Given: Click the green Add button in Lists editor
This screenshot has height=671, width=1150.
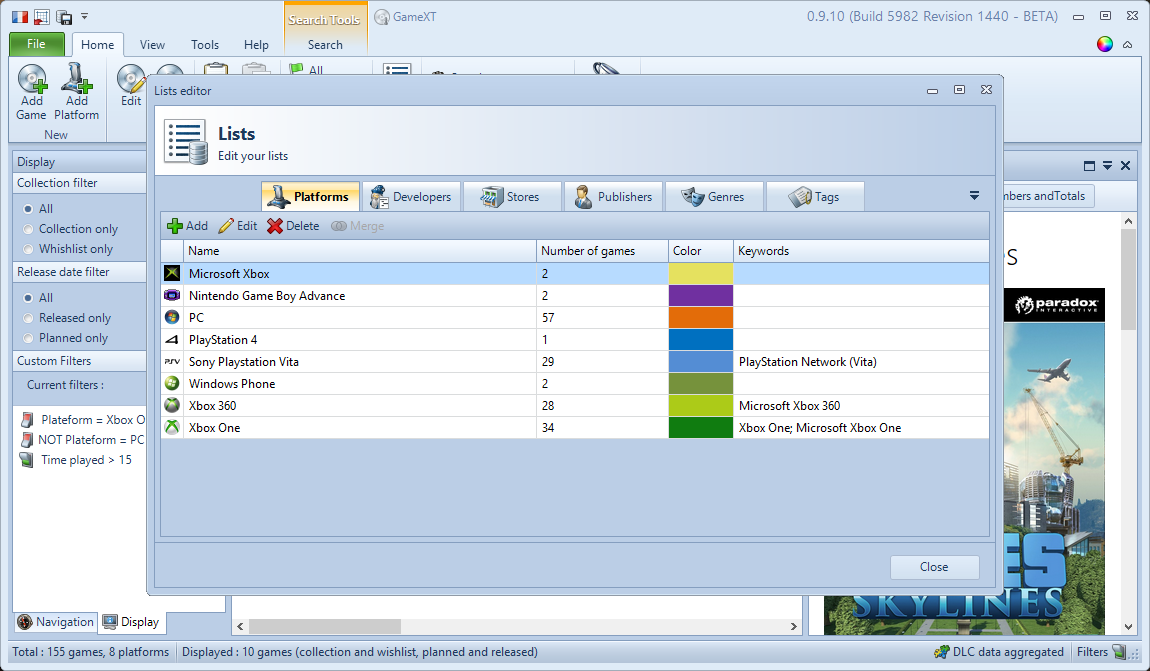Looking at the screenshot, I should [187, 226].
